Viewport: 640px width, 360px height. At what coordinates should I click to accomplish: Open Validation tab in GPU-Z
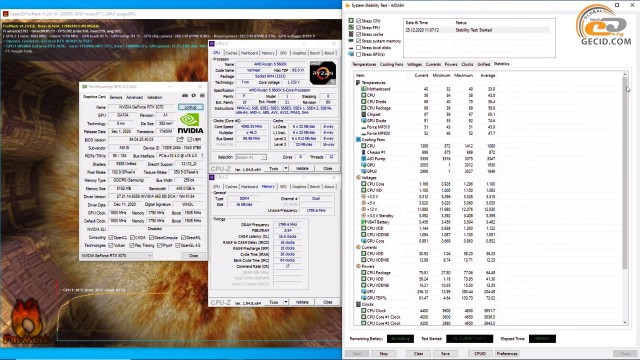[154, 98]
